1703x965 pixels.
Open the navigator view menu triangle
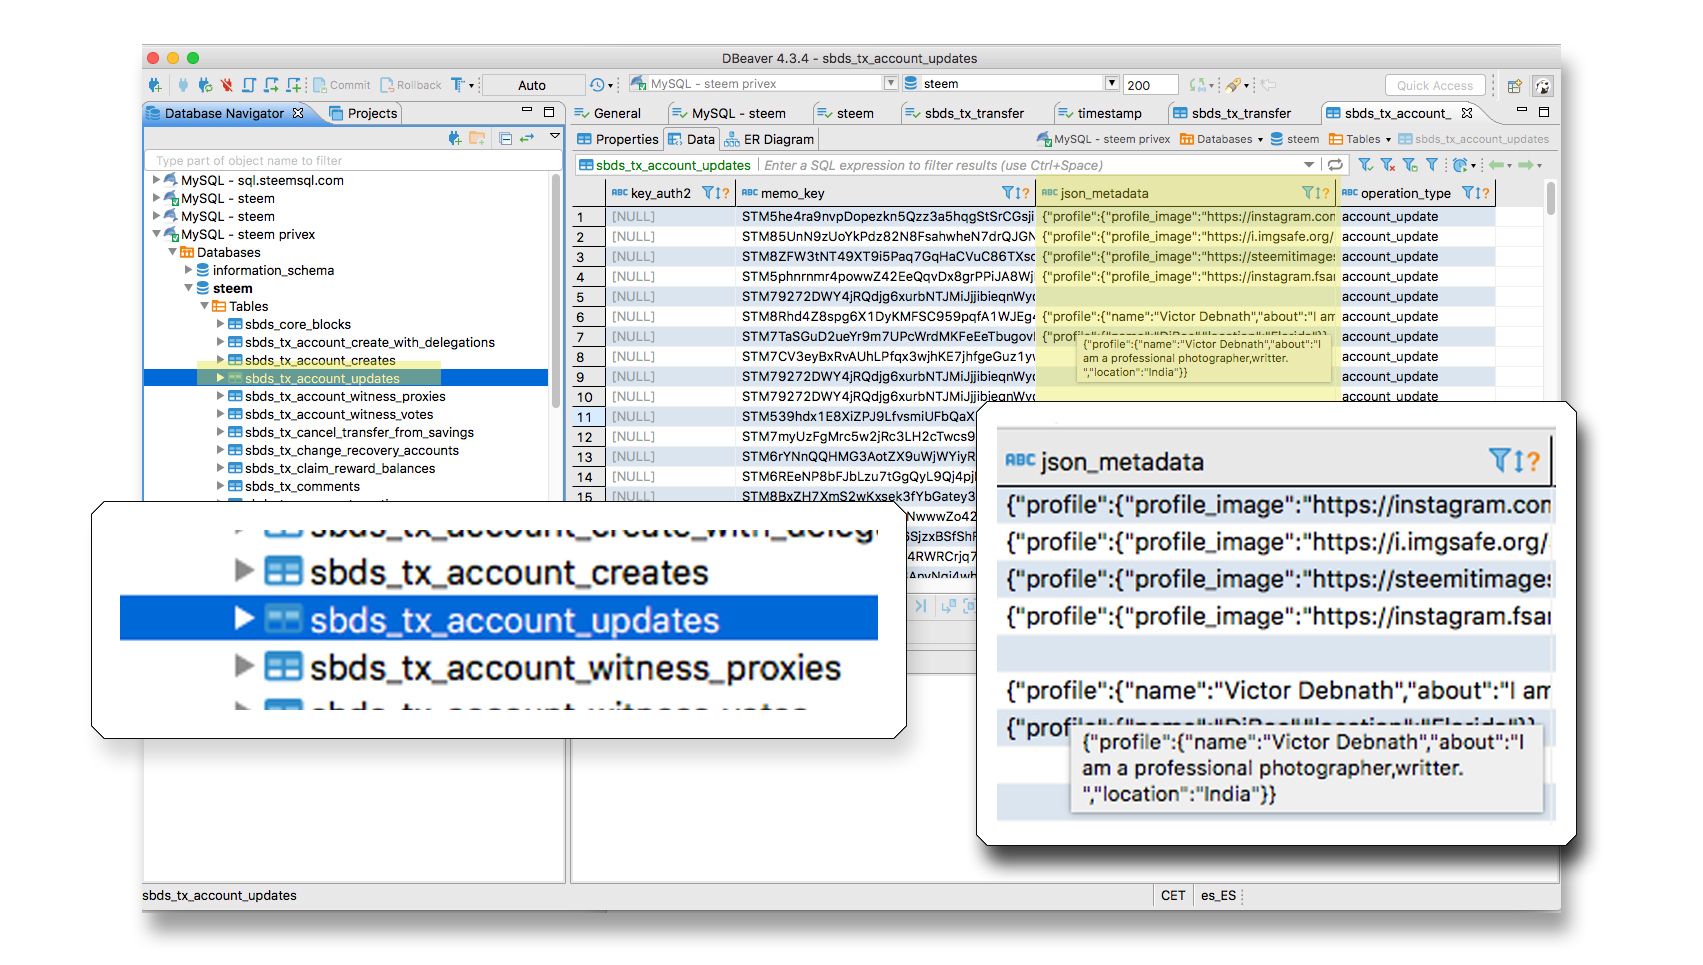555,136
